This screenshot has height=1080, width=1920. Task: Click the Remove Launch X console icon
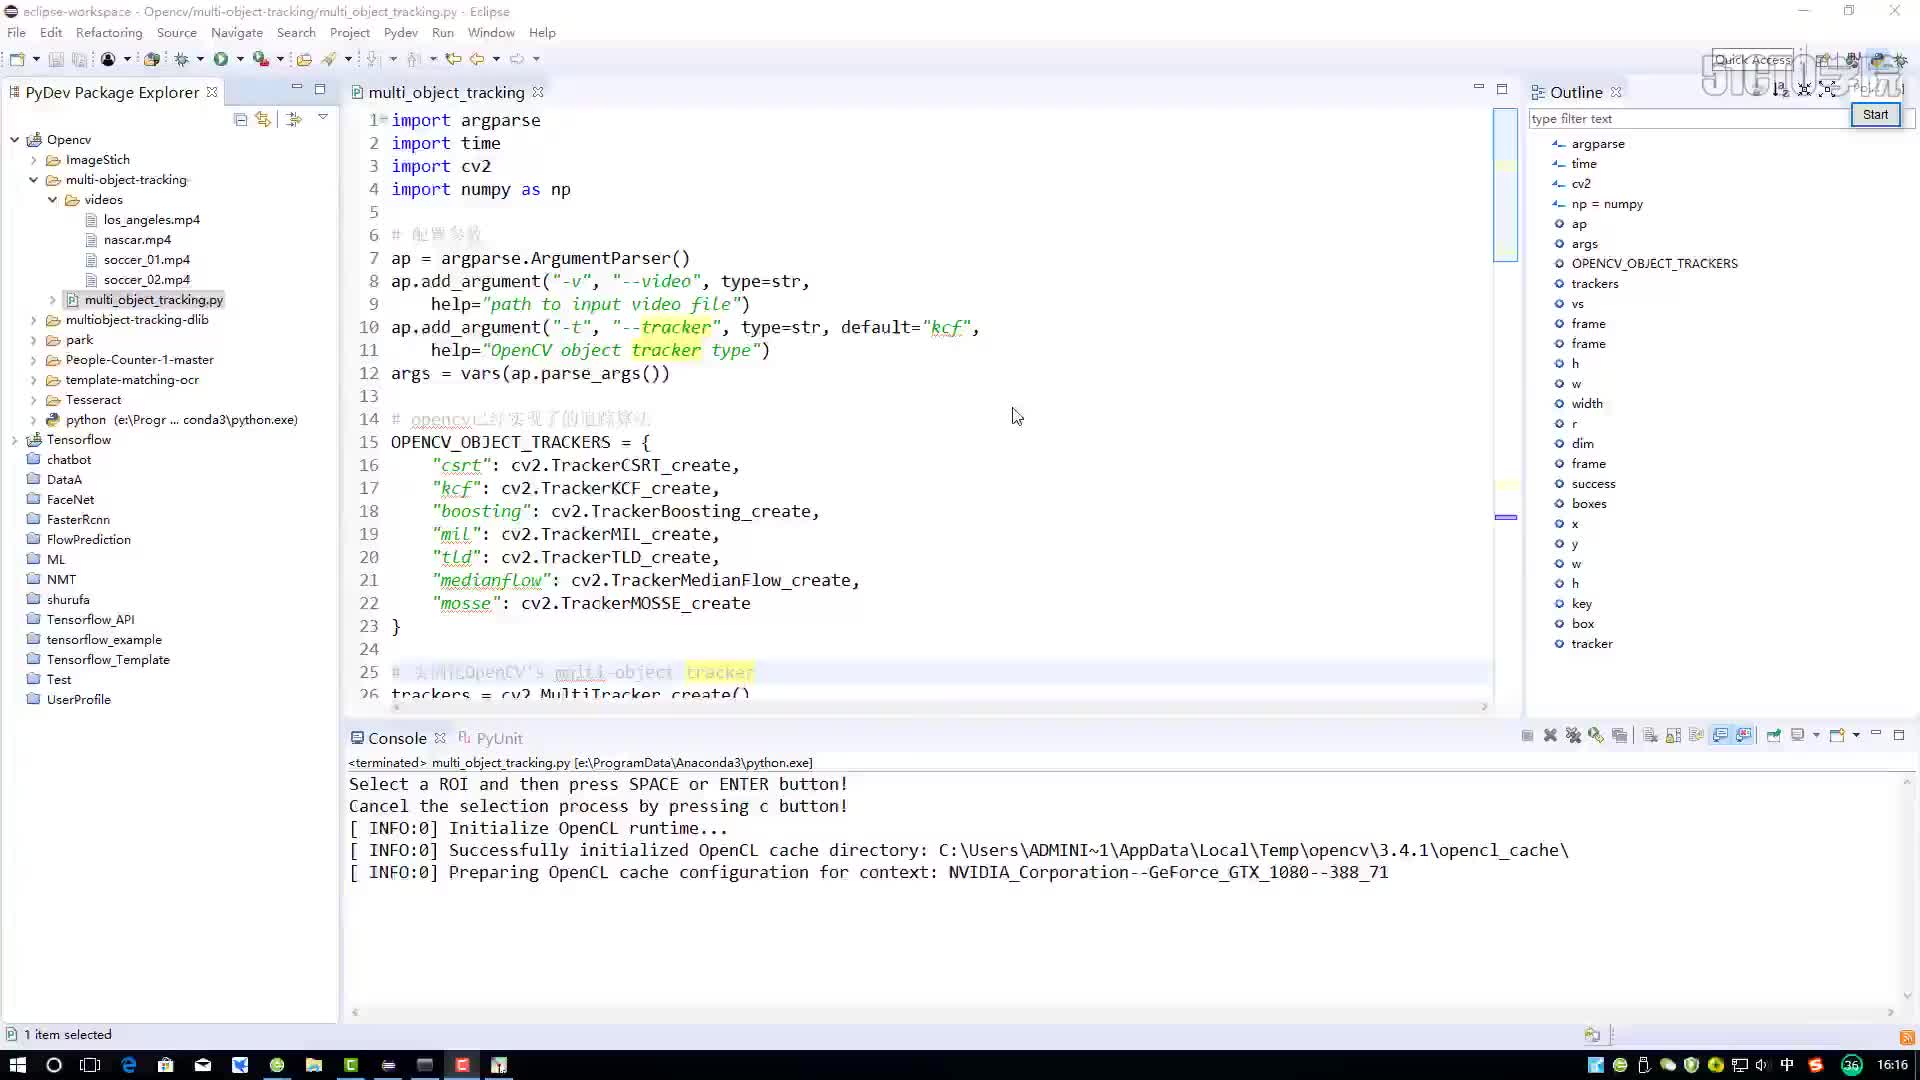pos(1550,735)
